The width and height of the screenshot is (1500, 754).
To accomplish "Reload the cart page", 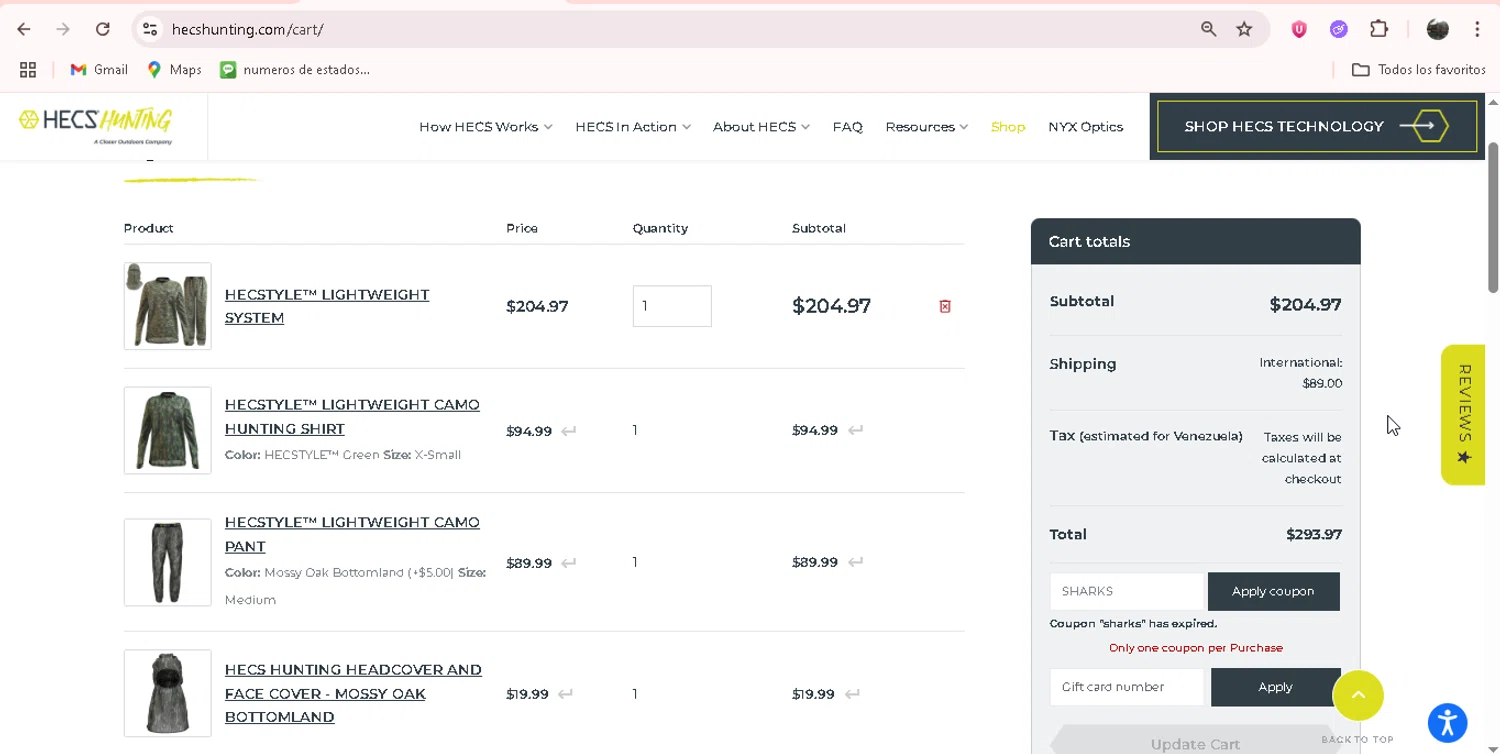I will pos(102,29).
